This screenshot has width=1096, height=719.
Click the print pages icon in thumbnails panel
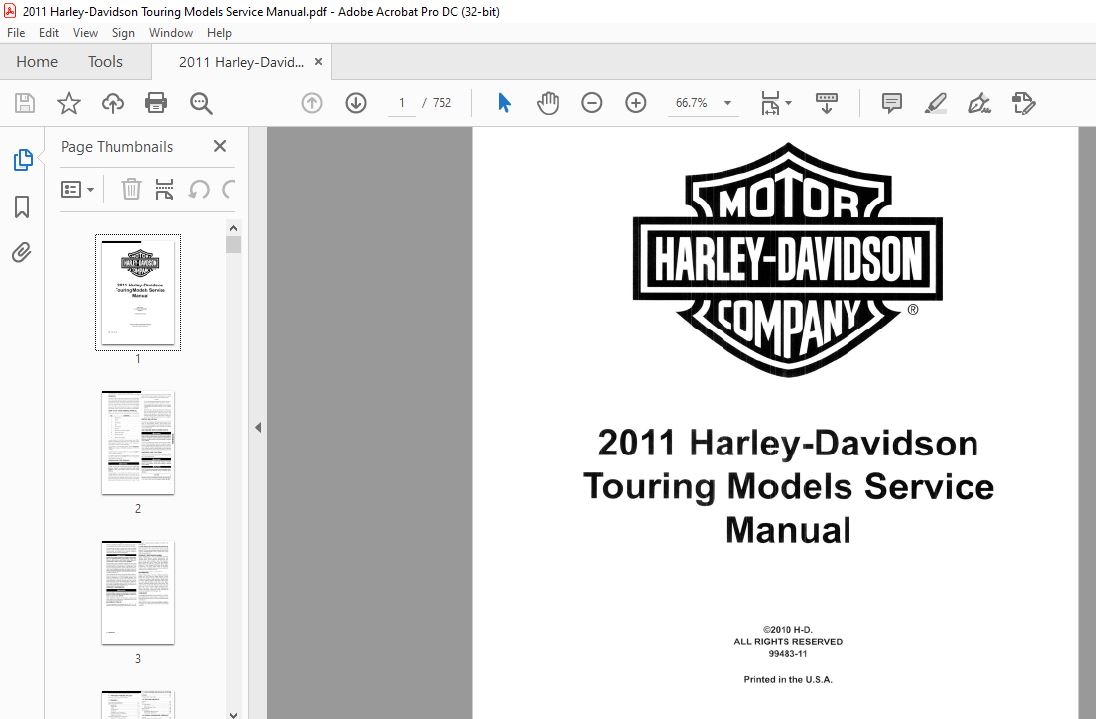(x=164, y=189)
